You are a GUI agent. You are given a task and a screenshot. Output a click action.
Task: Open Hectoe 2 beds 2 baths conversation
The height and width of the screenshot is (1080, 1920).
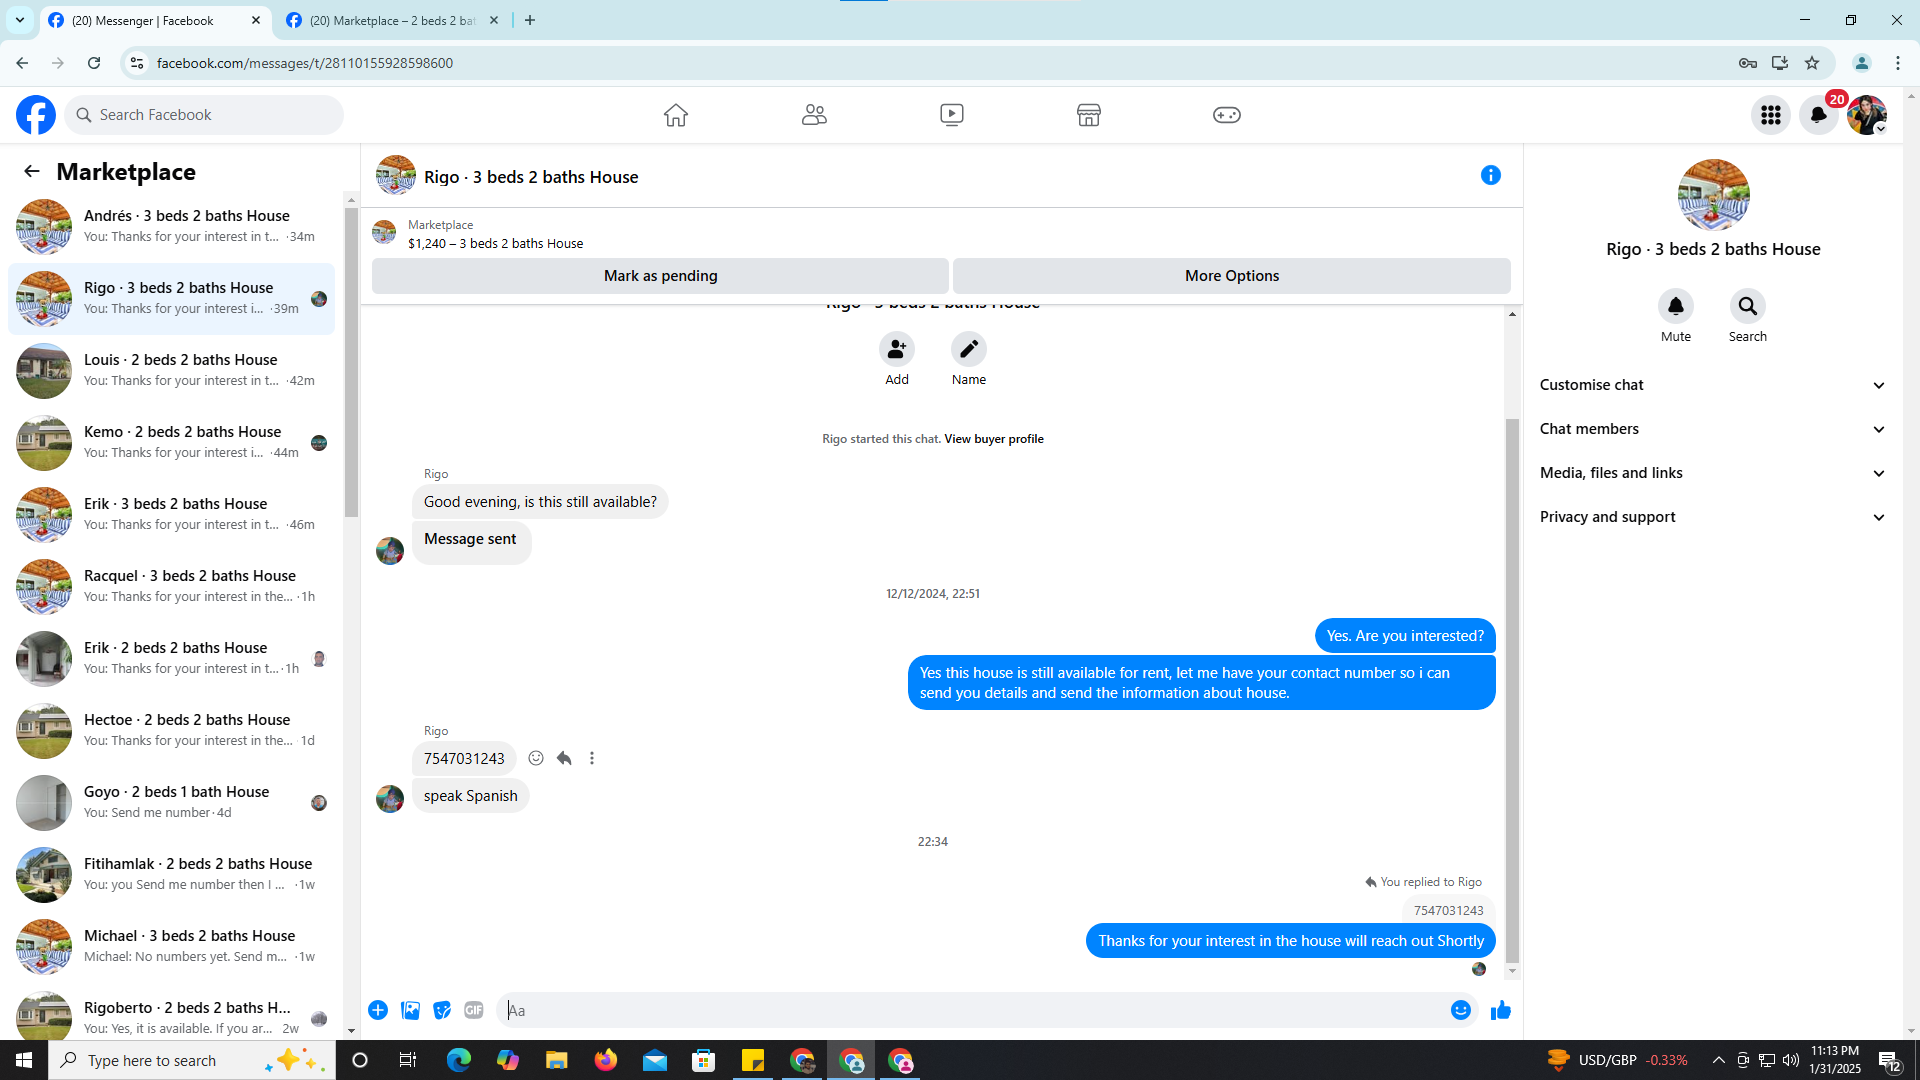click(x=172, y=731)
